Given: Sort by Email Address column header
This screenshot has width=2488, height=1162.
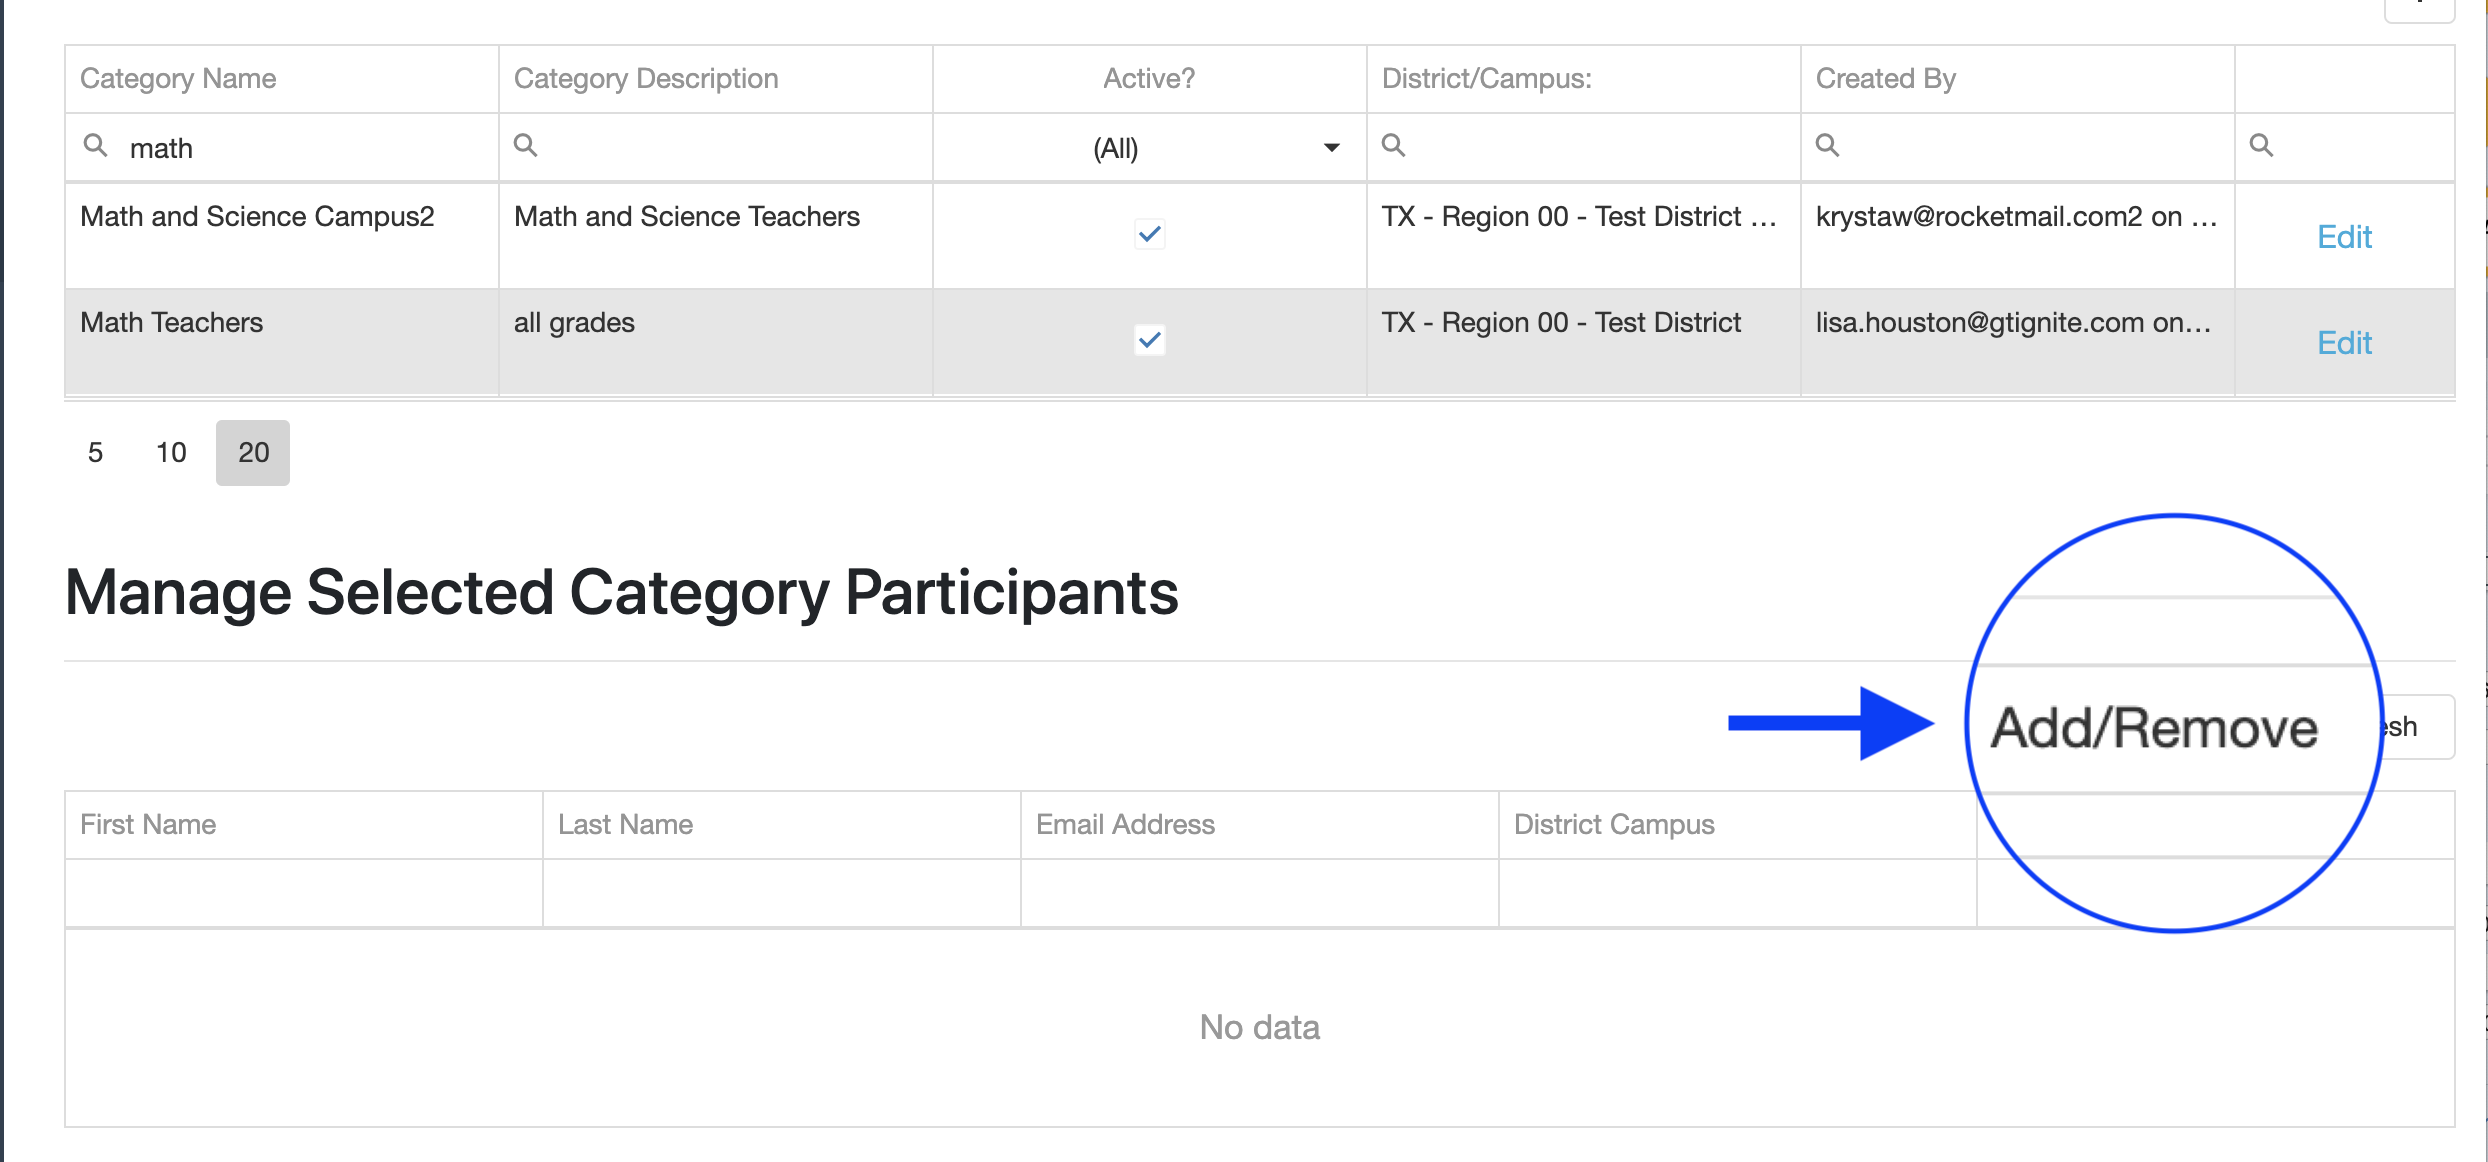Looking at the screenshot, I should pyautogui.click(x=1125, y=825).
